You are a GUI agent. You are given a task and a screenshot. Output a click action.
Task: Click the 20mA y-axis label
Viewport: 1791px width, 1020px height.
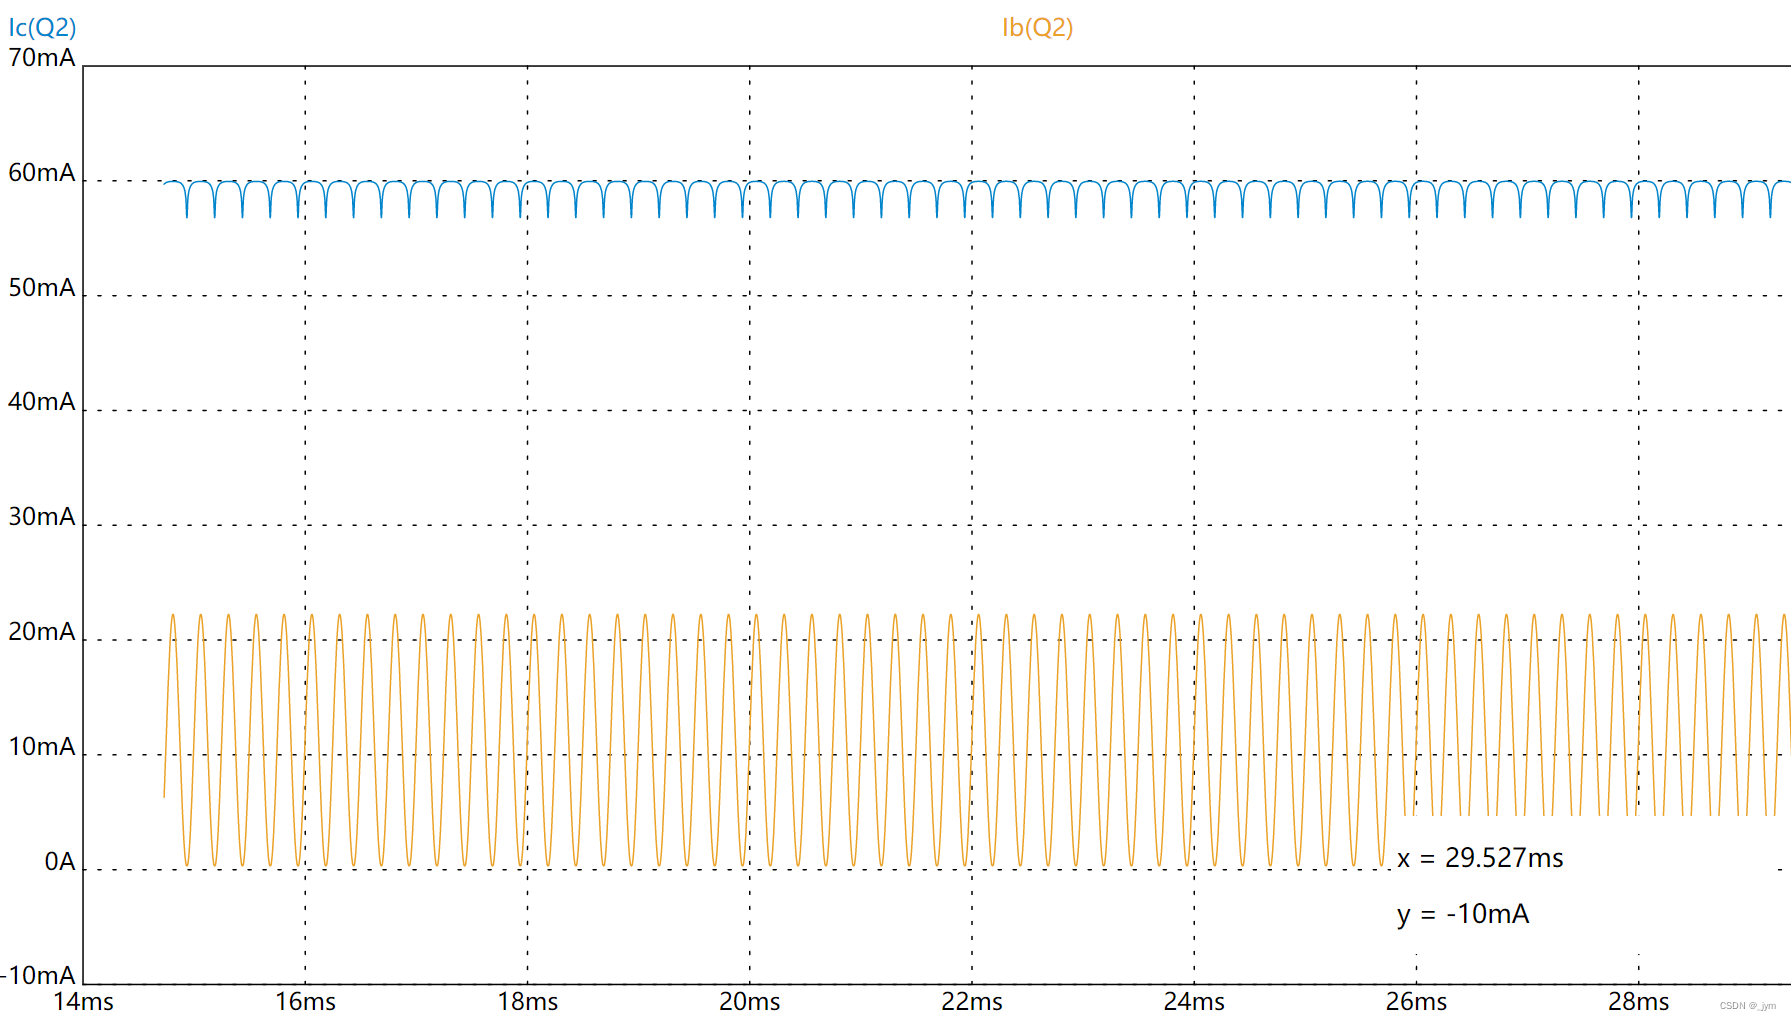coord(42,632)
